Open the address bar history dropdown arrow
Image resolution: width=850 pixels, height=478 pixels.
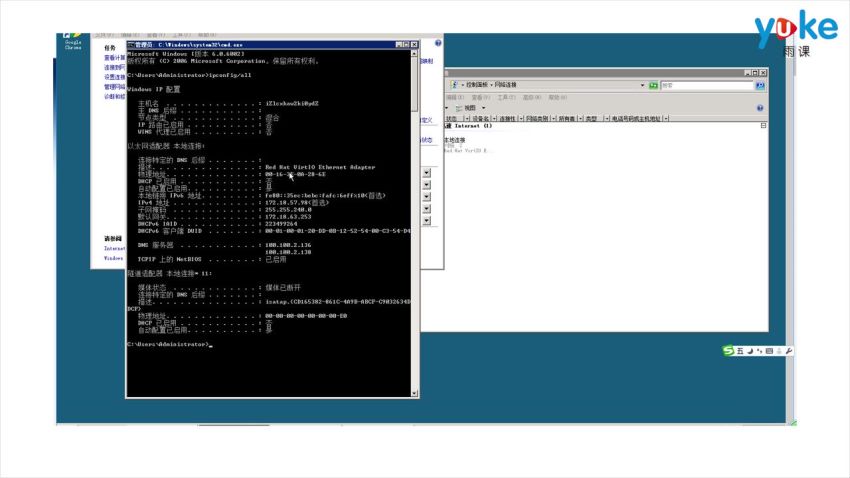(x=642, y=85)
